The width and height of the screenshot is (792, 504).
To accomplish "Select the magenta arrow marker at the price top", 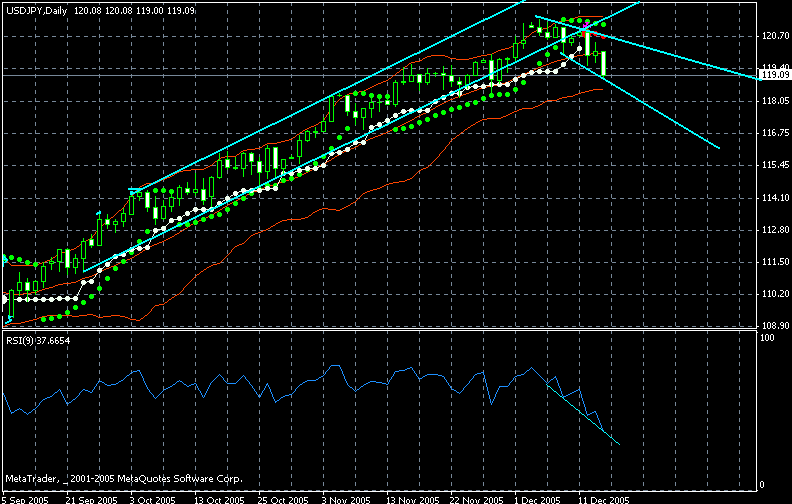I will point(585,25).
